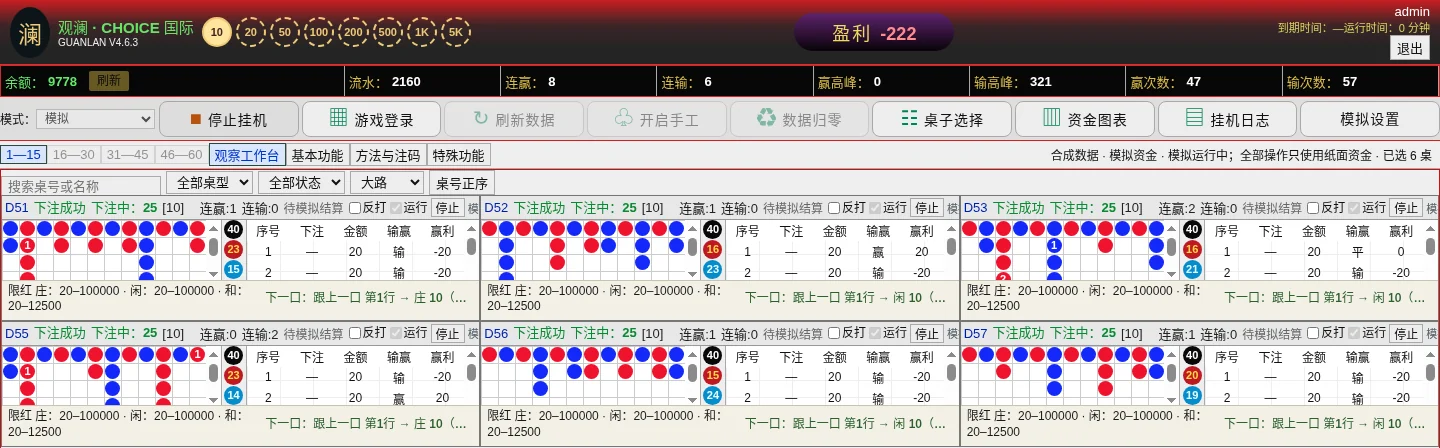The width and height of the screenshot is (1440, 448).
Task: Open 游戏登录 game login
Action: click(372, 119)
